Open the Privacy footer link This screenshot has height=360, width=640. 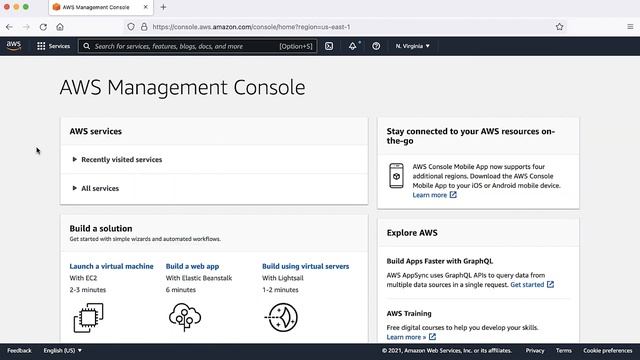535,351
